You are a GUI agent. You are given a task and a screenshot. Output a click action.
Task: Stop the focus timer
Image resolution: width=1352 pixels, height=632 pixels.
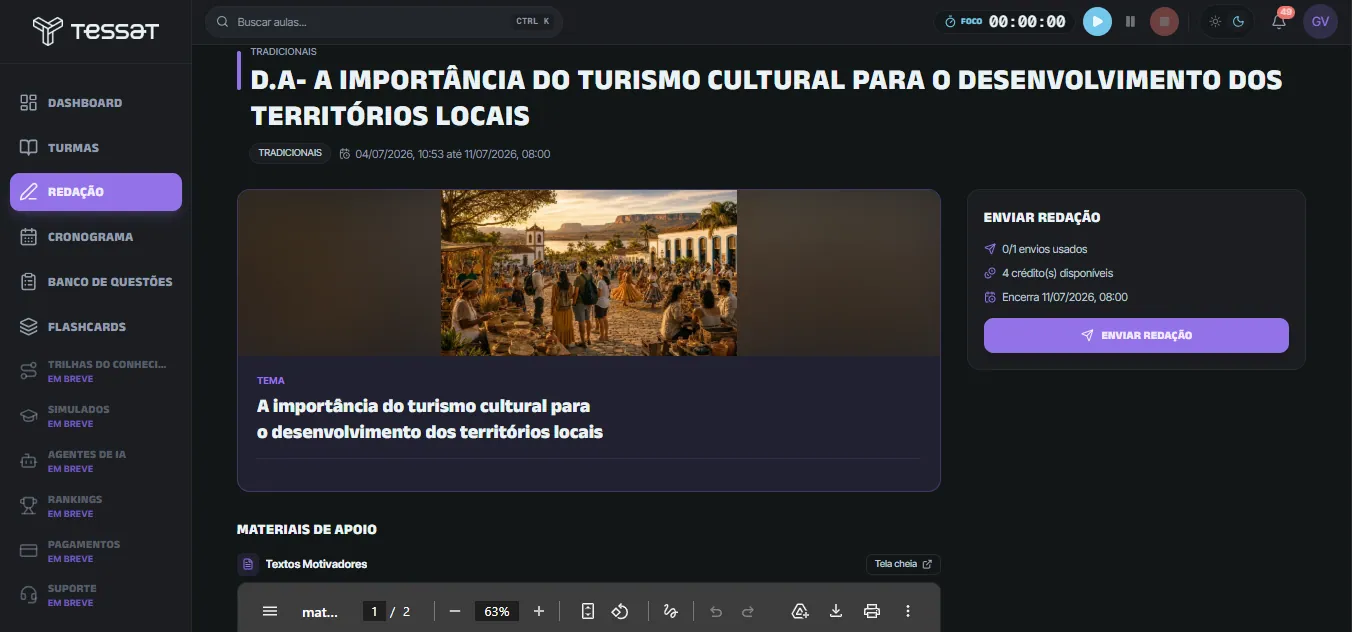1164,21
